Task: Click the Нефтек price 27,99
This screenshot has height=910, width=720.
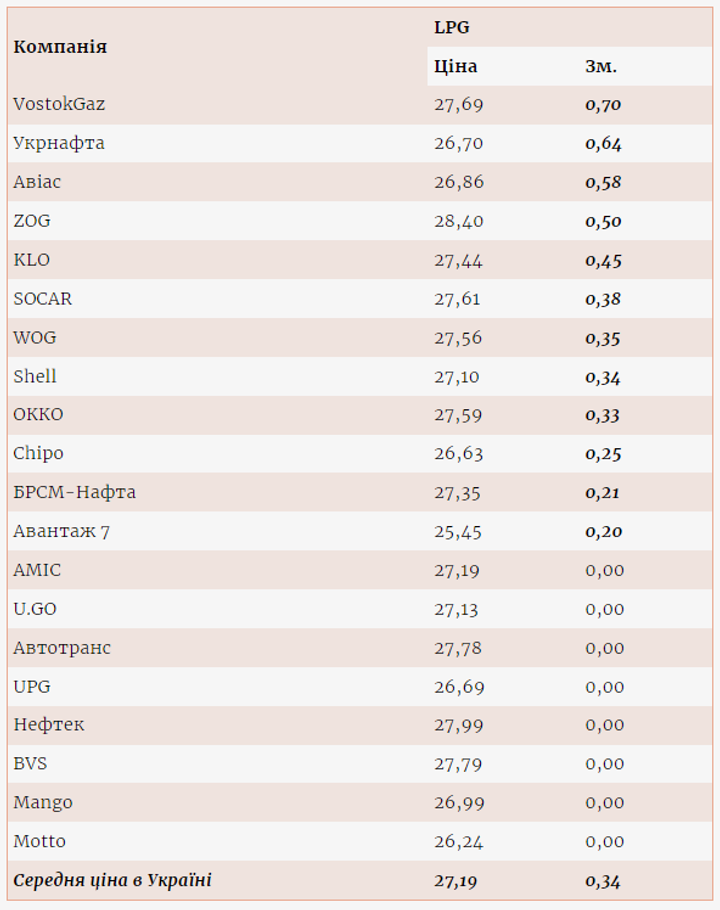Action: 458,725
